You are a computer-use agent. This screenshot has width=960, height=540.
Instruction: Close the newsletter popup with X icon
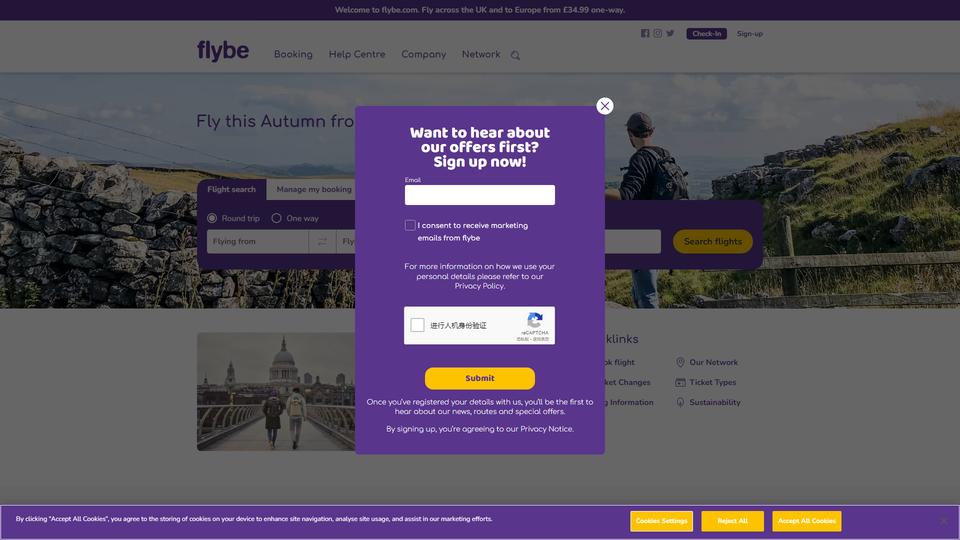[605, 106]
